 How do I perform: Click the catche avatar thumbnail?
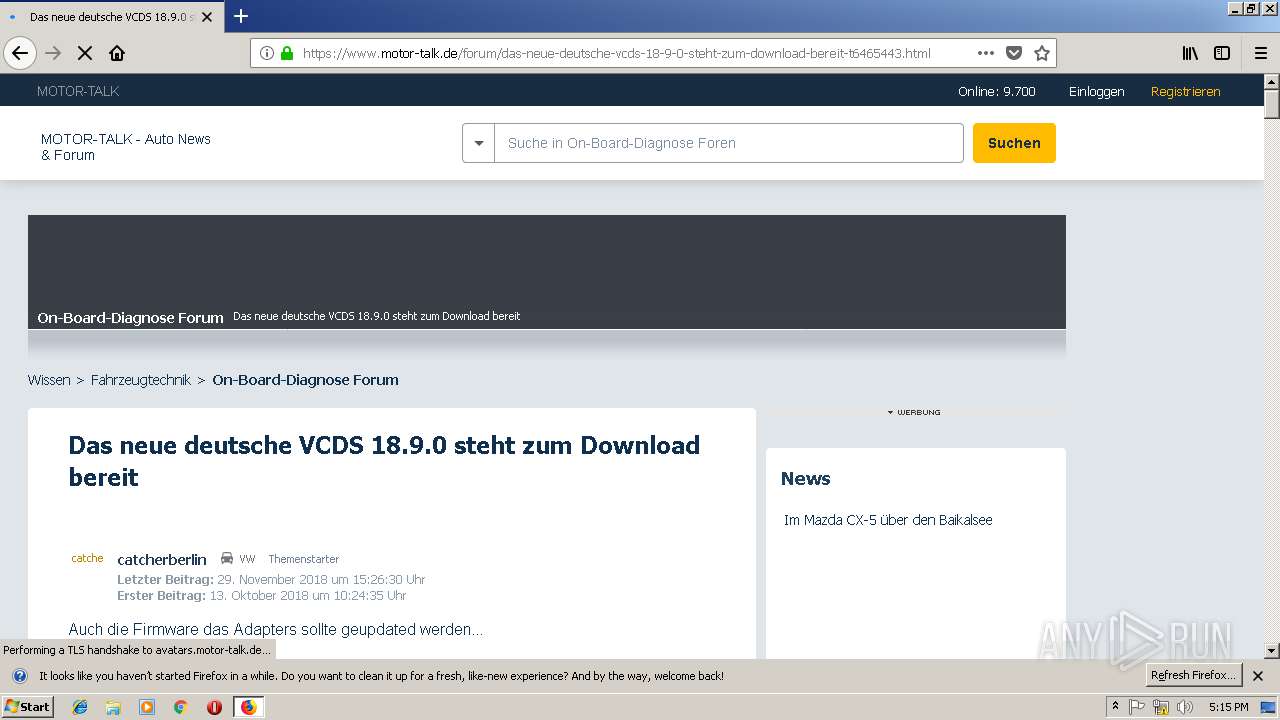click(87, 559)
